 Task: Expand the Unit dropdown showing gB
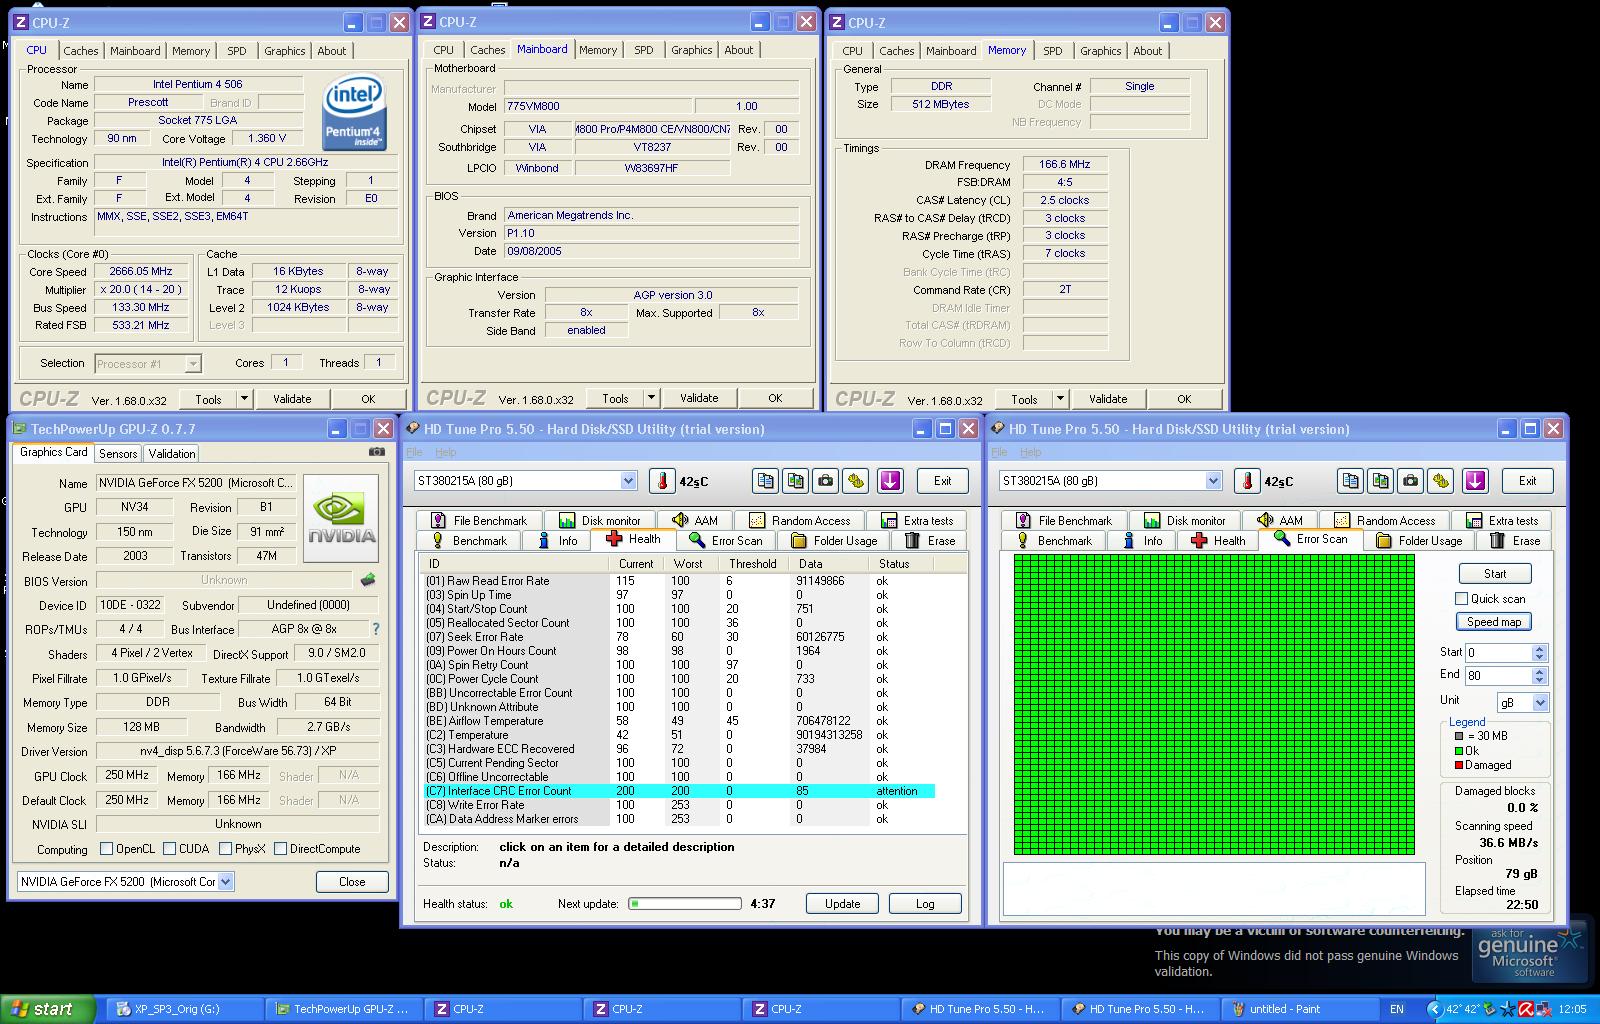point(1540,703)
